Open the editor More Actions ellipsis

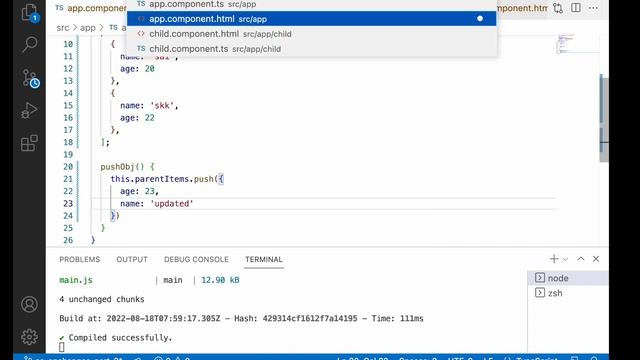pyautogui.click(x=593, y=8)
